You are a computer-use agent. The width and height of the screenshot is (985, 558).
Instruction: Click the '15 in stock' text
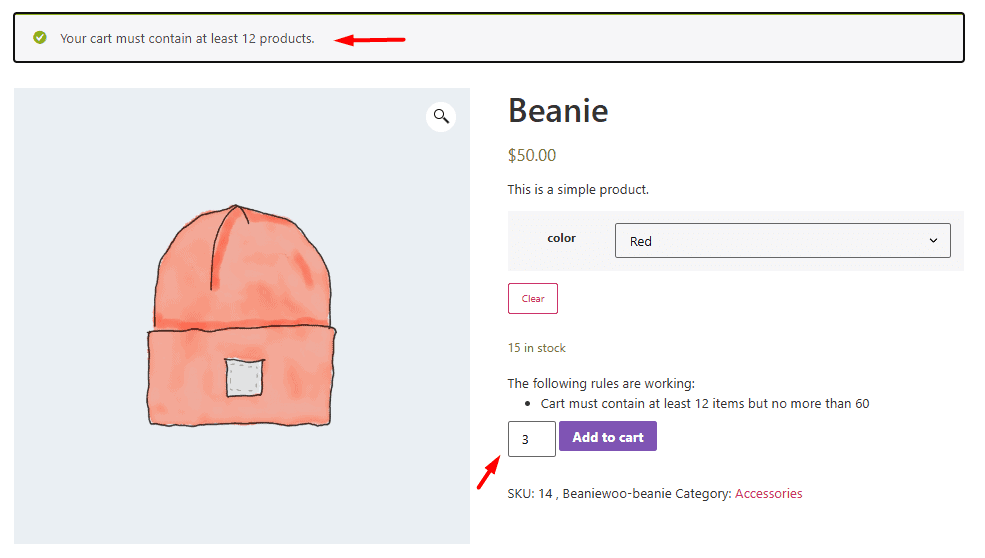pos(537,348)
